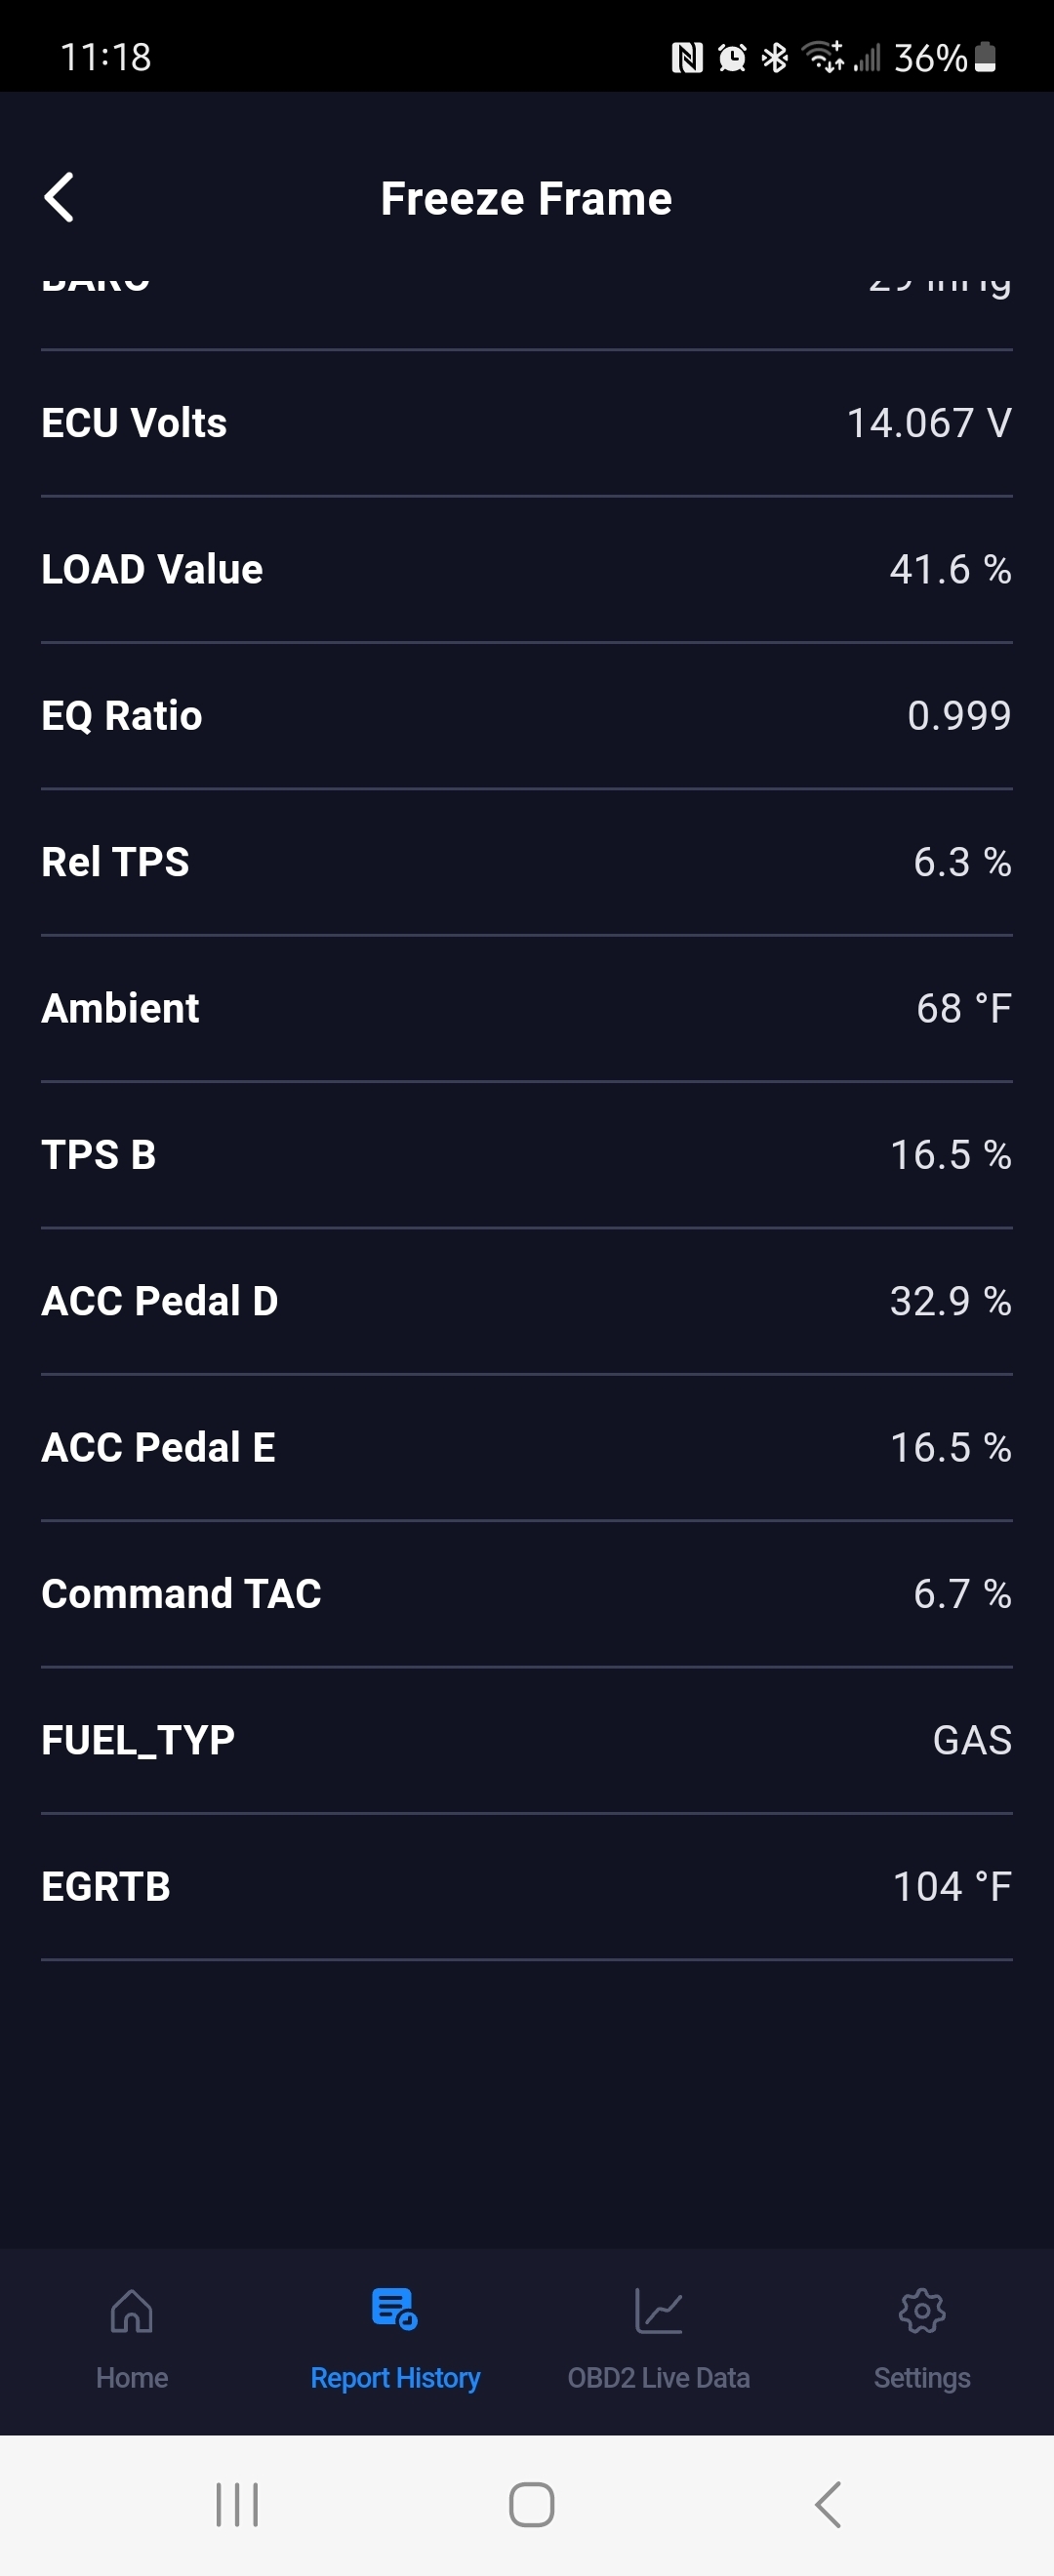Viewport: 1054px width, 2576px height.
Task: Tap the ACC Pedal D label
Action: 160,1301
